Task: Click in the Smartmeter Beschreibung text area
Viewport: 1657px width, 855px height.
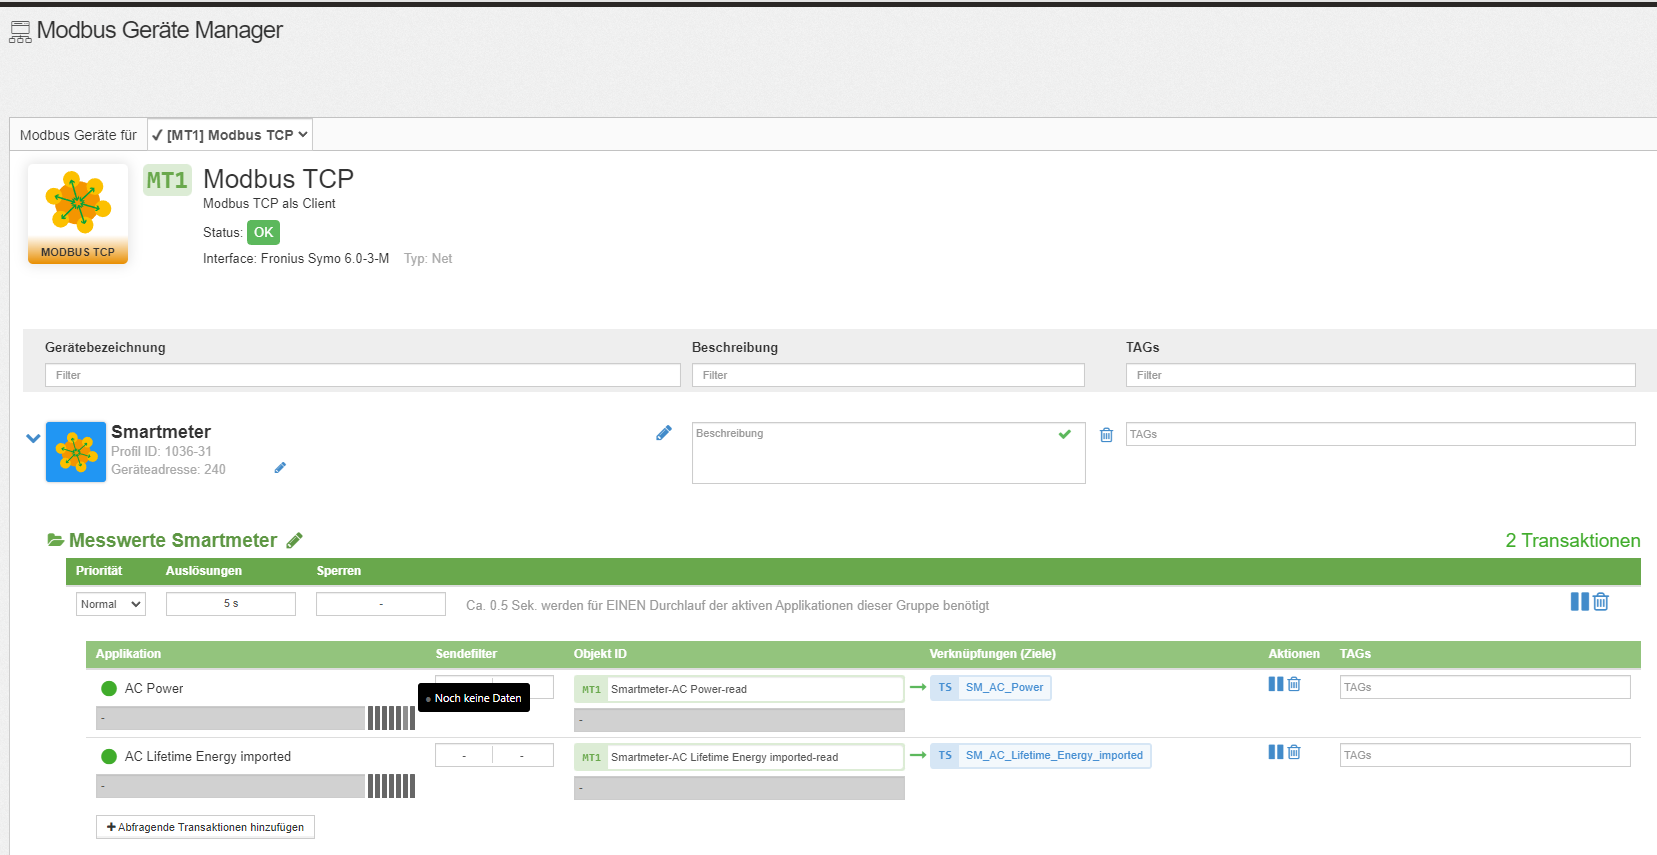Action: pyautogui.click(x=888, y=453)
